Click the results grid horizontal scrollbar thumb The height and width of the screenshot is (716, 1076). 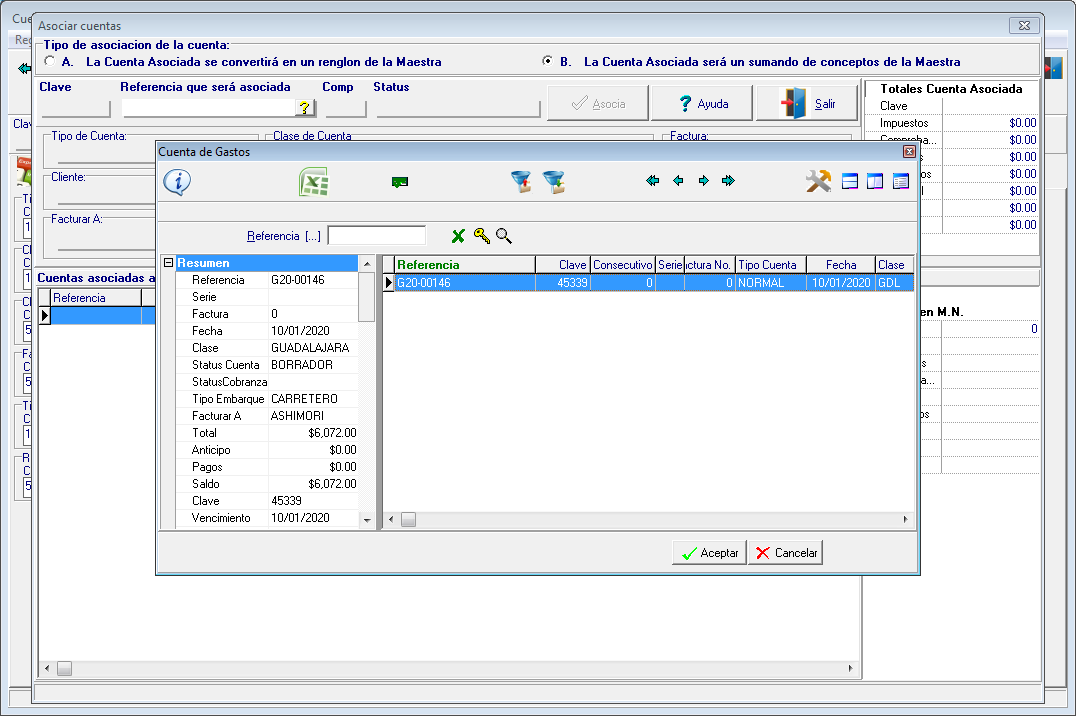tap(408, 520)
